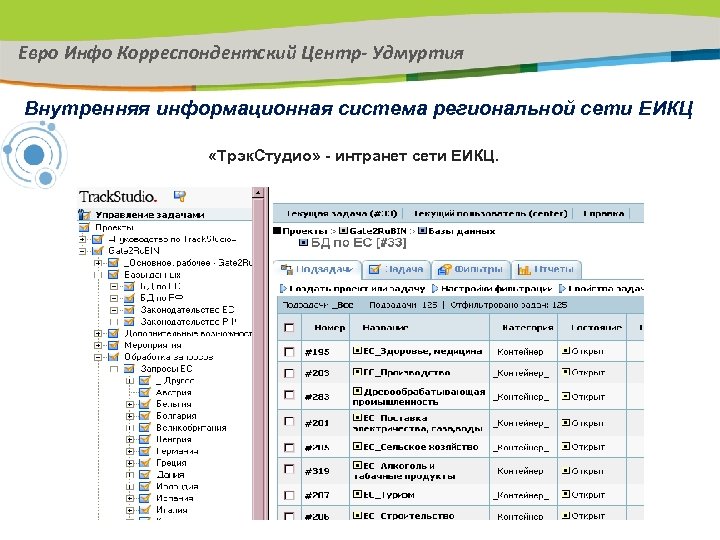Image resolution: width=720 pixels, height=540 pixels.
Task: Click the Отчеты chart icon
Action: 524,270
